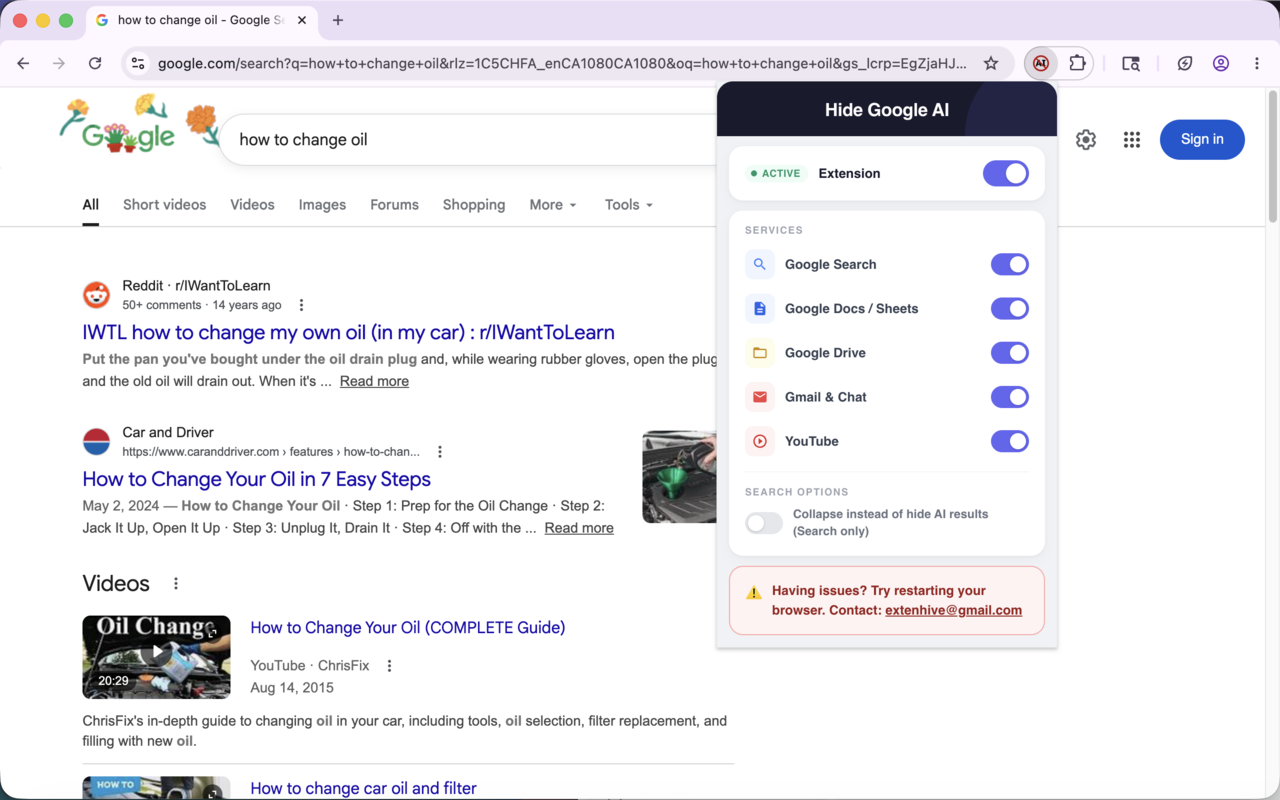Click the Google doodle logo

pos(138,126)
